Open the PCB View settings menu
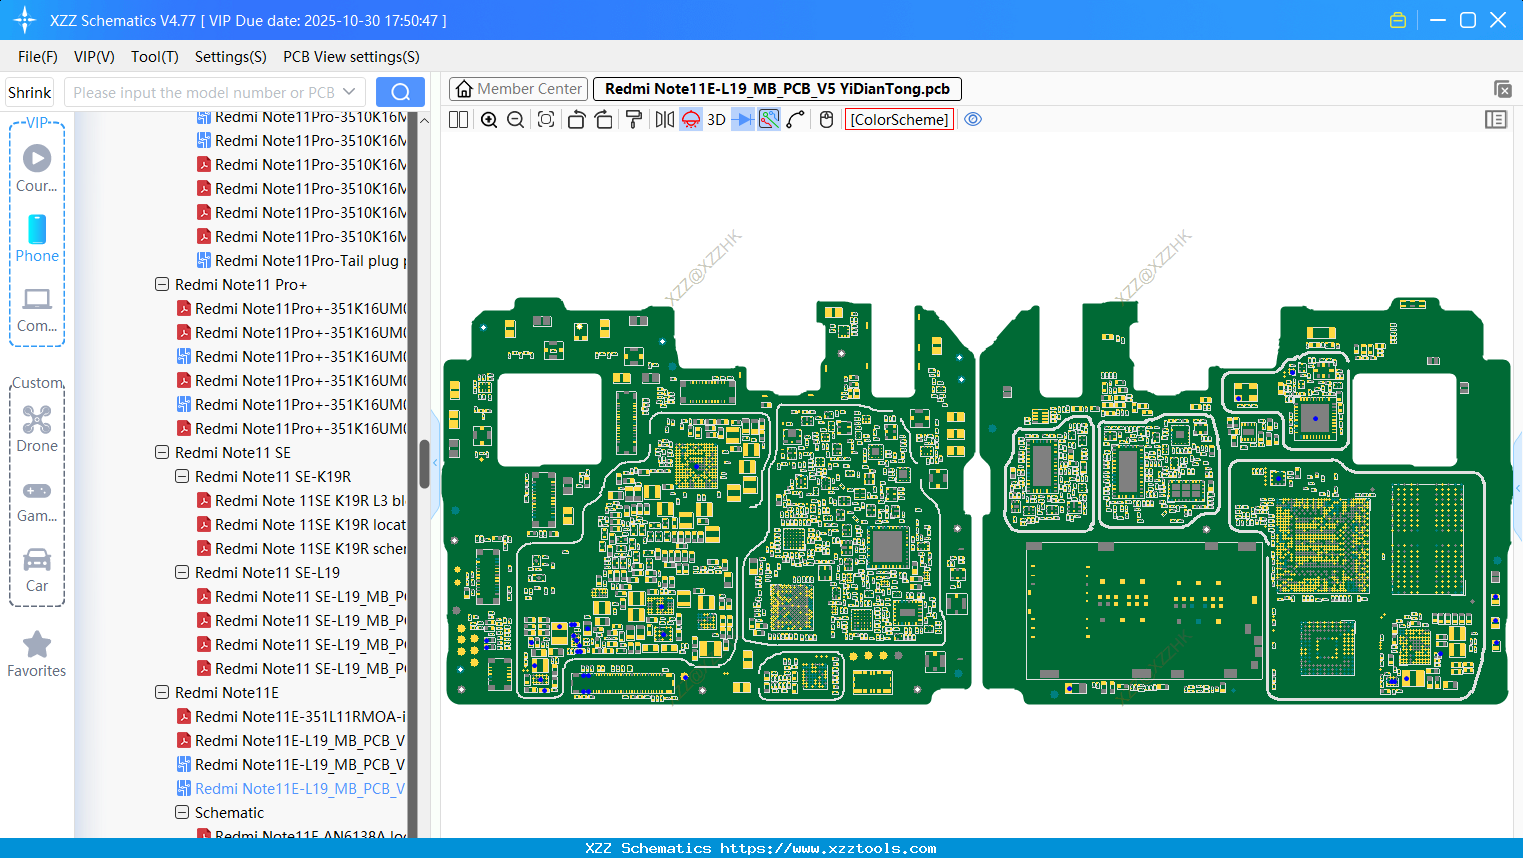1523x858 pixels. coord(350,57)
